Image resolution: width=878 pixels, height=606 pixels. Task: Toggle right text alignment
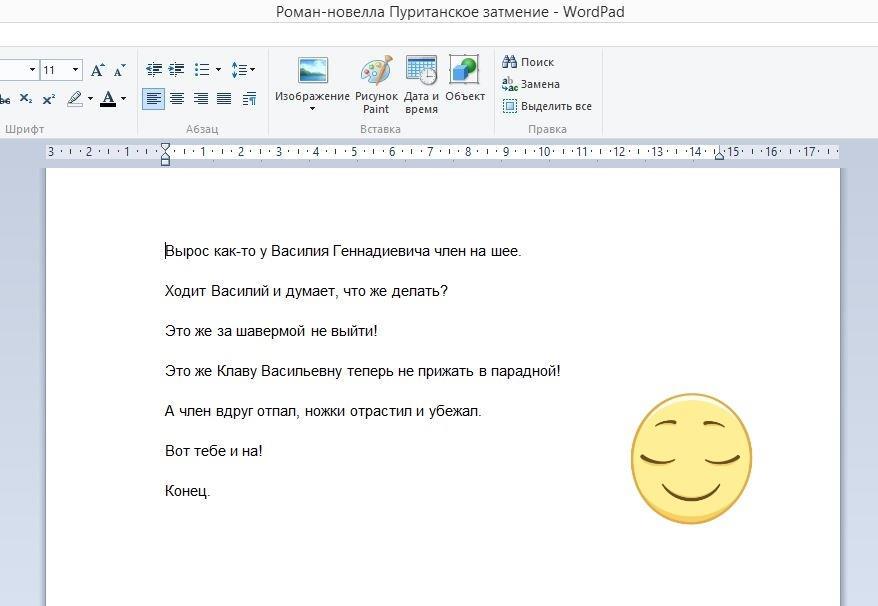pos(200,99)
